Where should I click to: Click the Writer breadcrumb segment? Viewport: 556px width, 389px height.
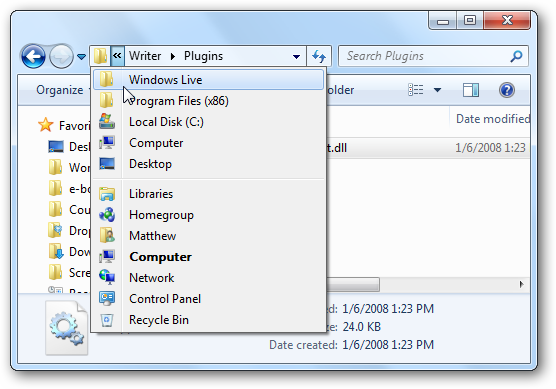145,56
